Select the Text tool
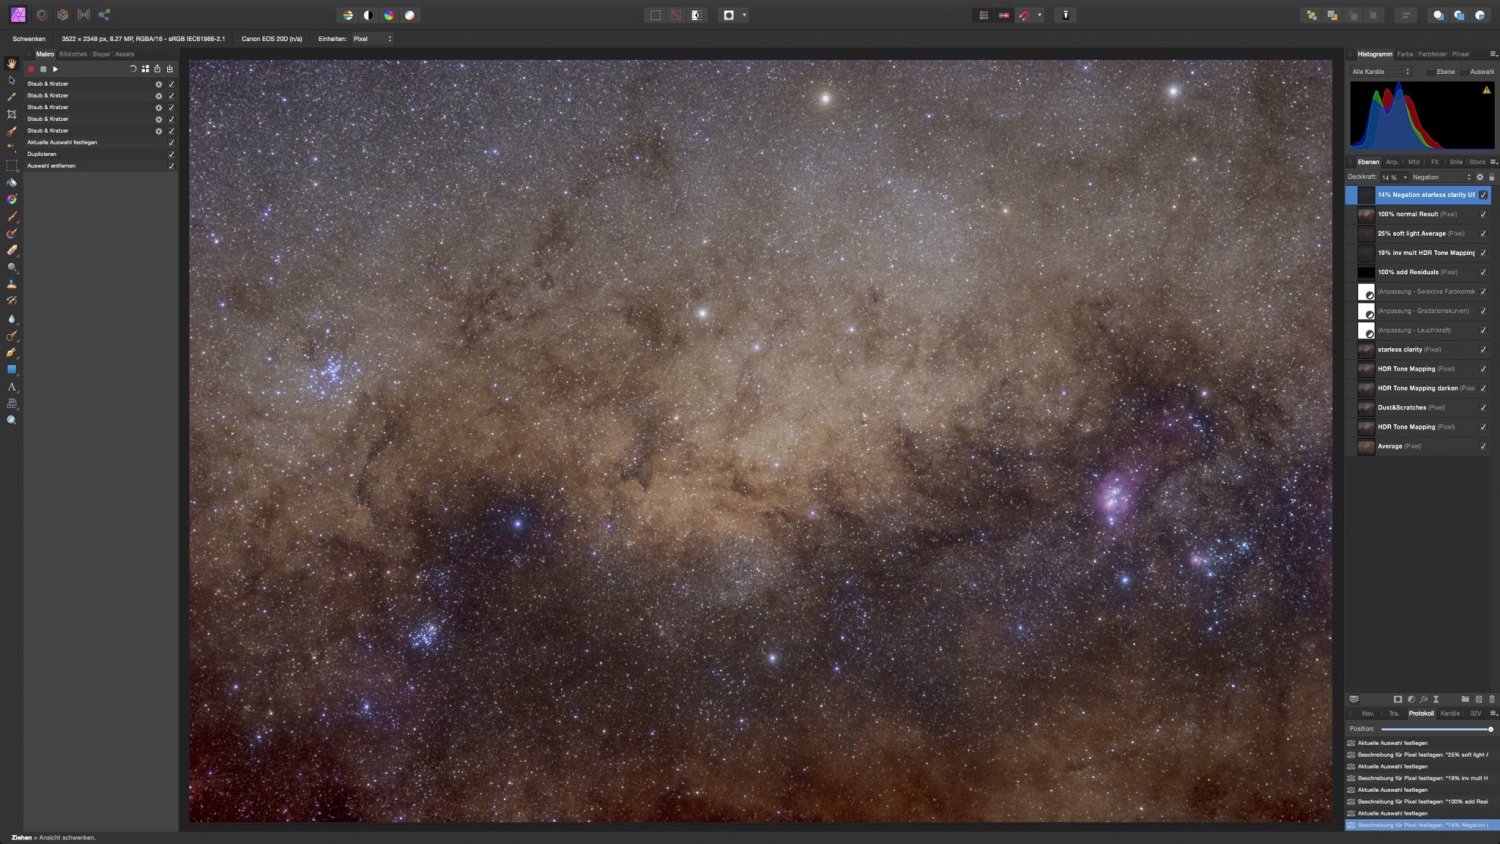Viewport: 1500px width, 844px height. [x=12, y=385]
